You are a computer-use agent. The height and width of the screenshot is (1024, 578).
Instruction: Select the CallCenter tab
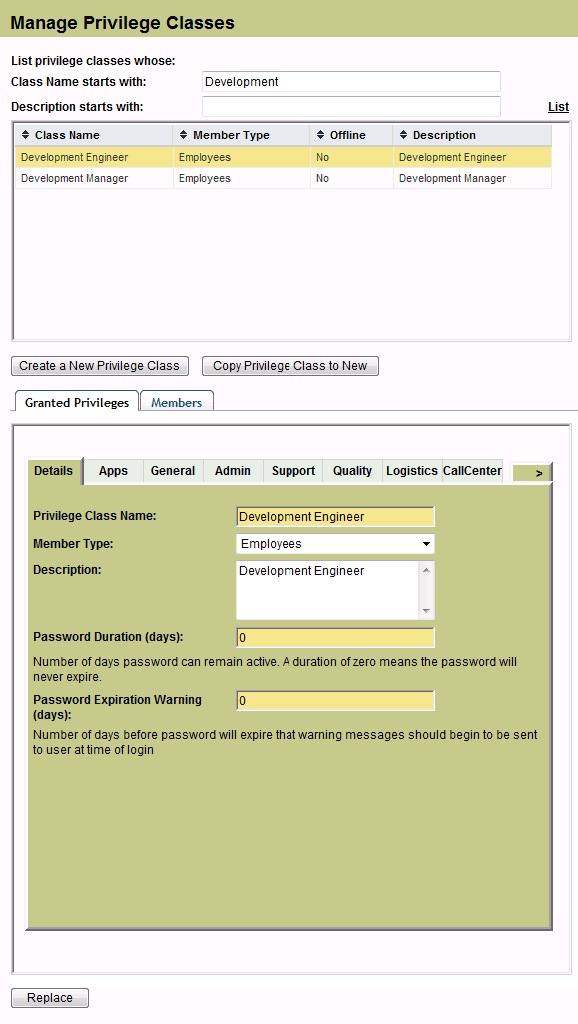472,471
